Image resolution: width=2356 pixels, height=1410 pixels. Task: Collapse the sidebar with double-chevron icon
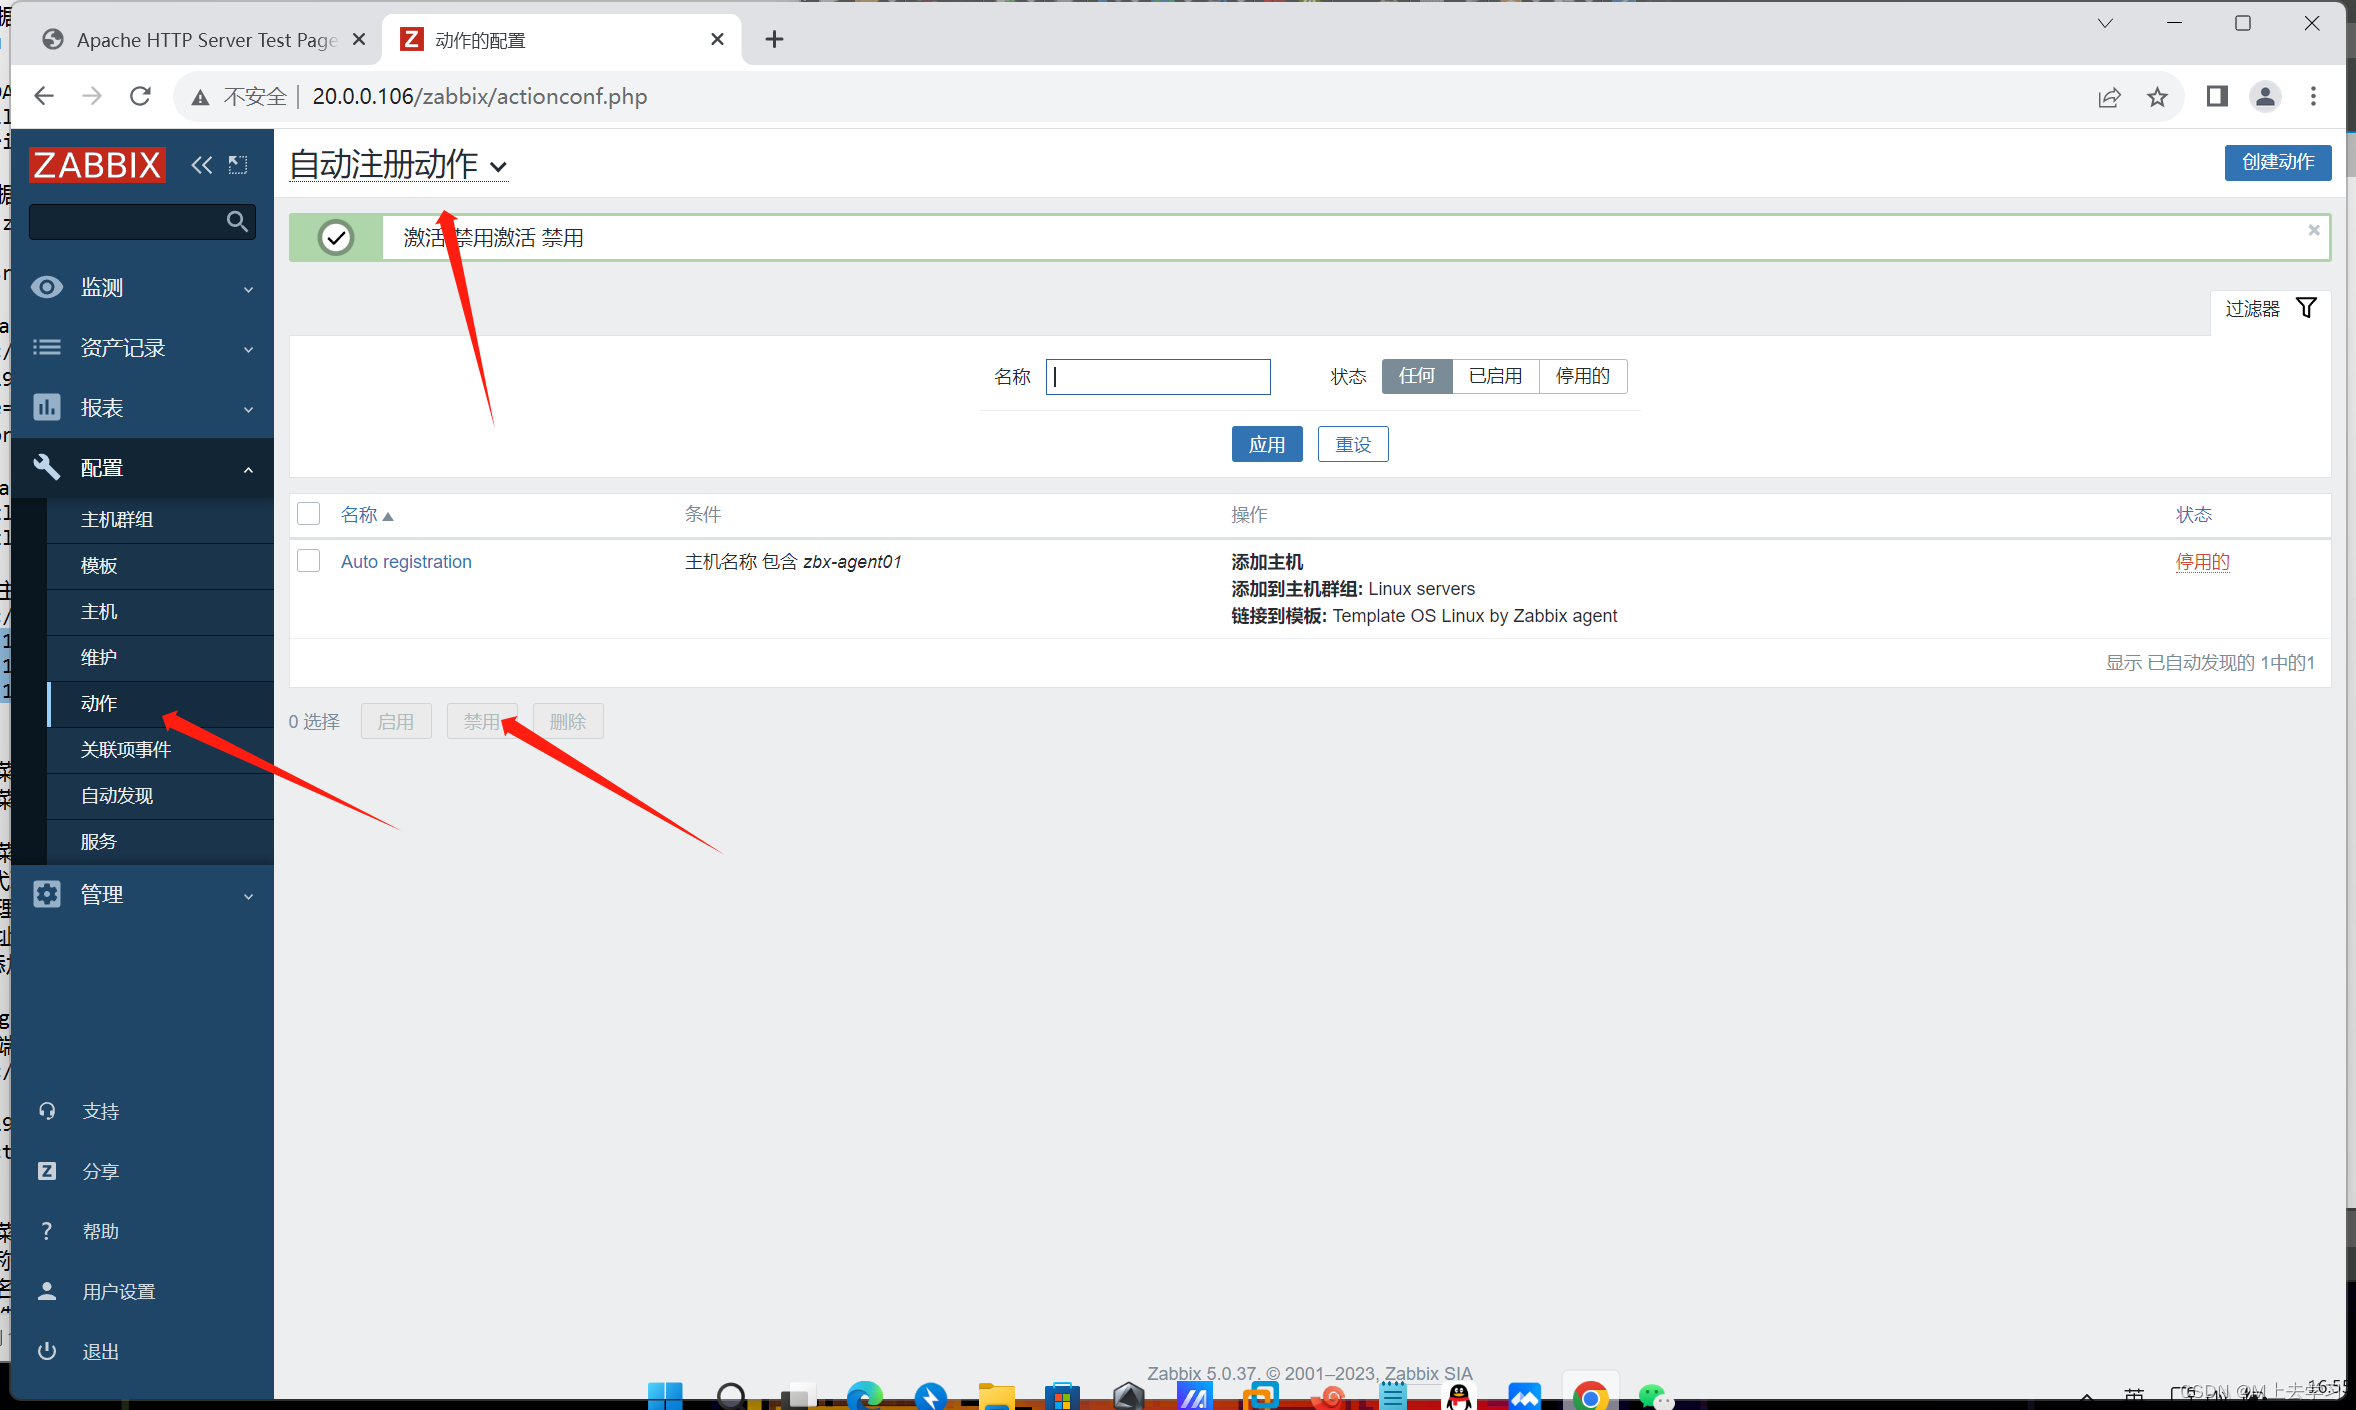[x=201, y=165]
